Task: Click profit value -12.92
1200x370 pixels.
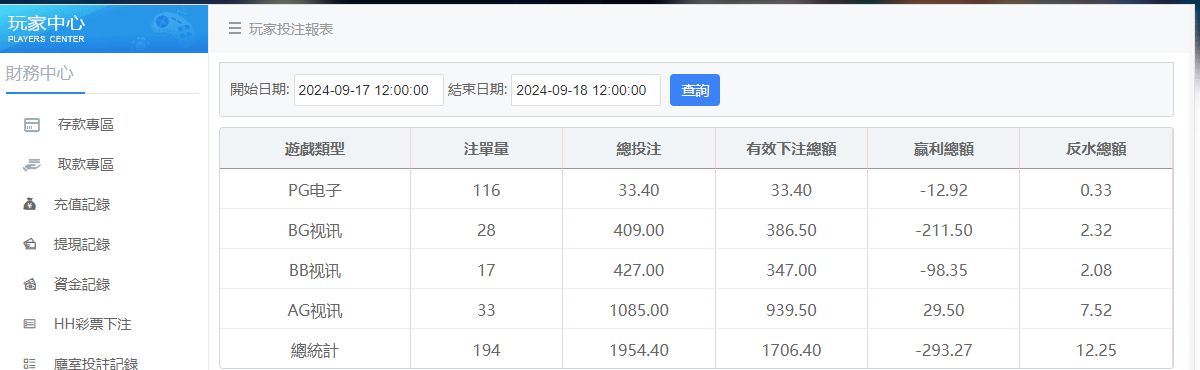Action: [x=943, y=190]
